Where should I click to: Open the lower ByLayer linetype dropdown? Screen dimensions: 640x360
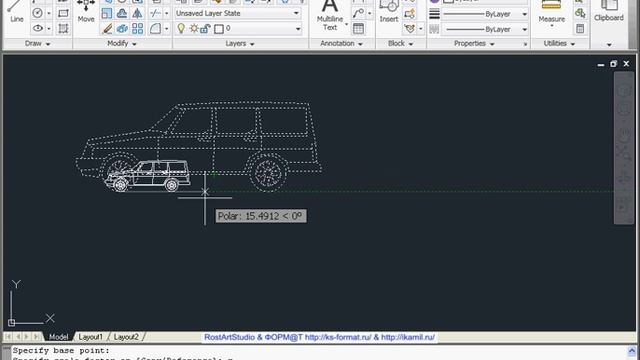click(x=524, y=29)
